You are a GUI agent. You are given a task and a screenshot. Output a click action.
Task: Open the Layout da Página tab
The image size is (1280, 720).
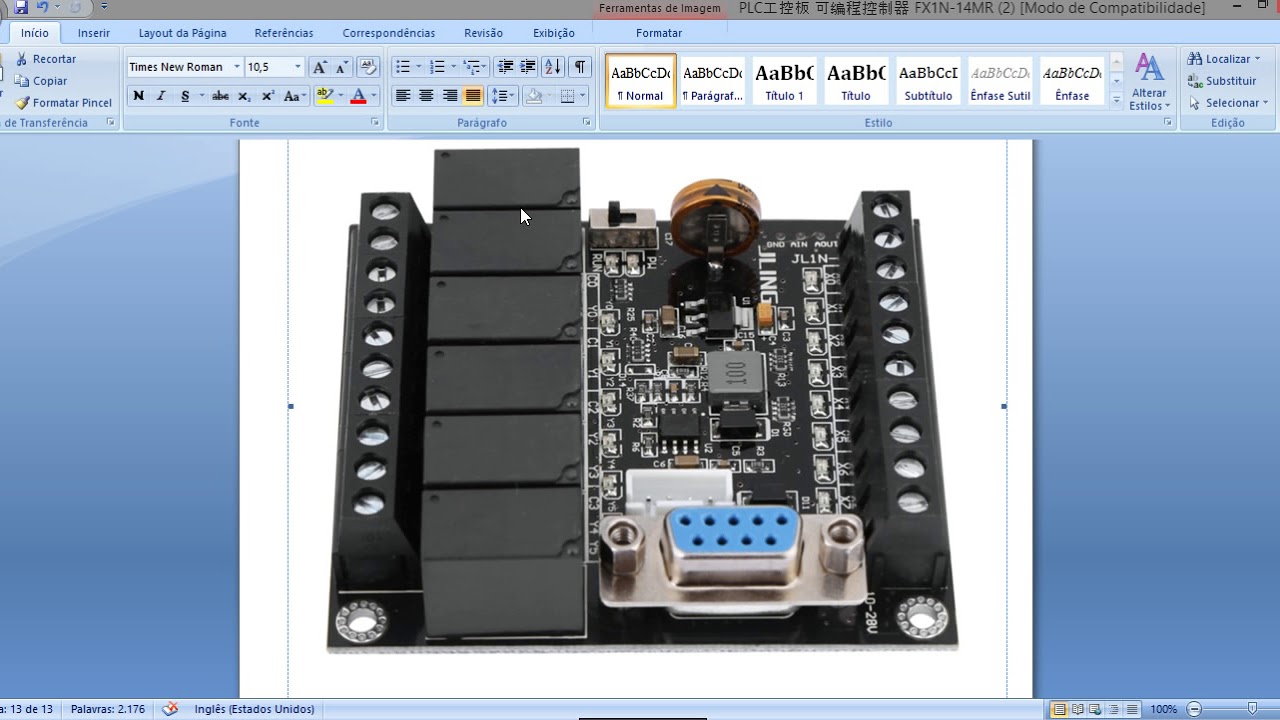182,33
